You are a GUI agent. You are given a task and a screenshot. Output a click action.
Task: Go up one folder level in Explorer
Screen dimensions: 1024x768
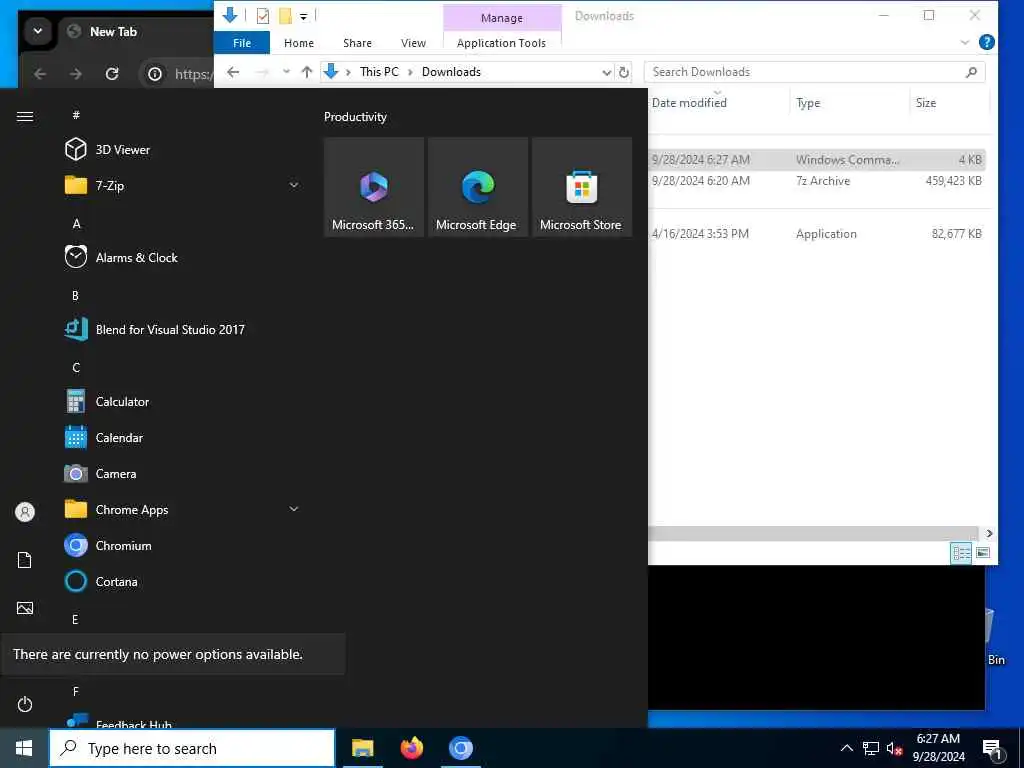click(x=306, y=72)
